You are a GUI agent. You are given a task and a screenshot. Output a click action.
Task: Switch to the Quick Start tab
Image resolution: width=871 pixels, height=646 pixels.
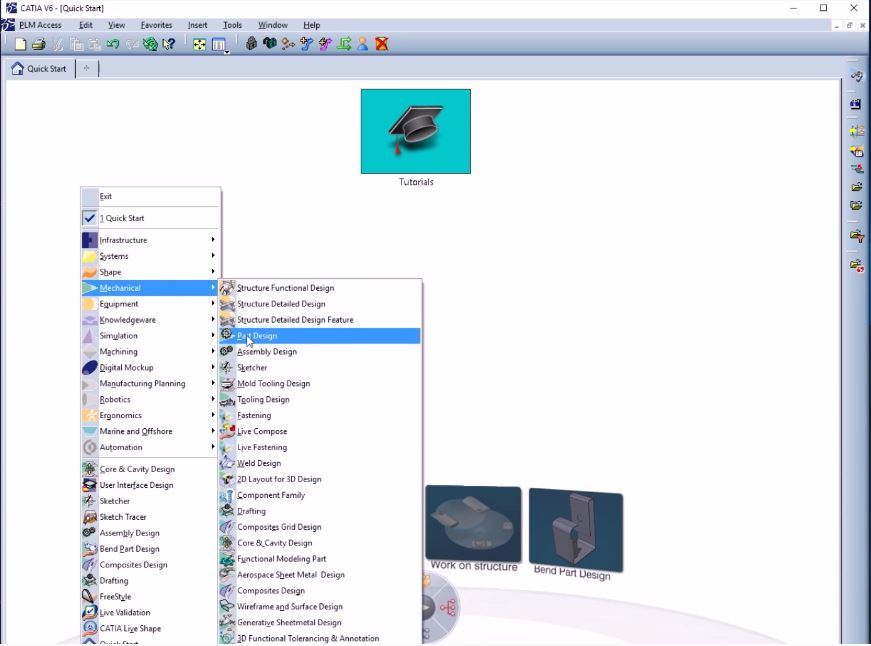(40, 69)
